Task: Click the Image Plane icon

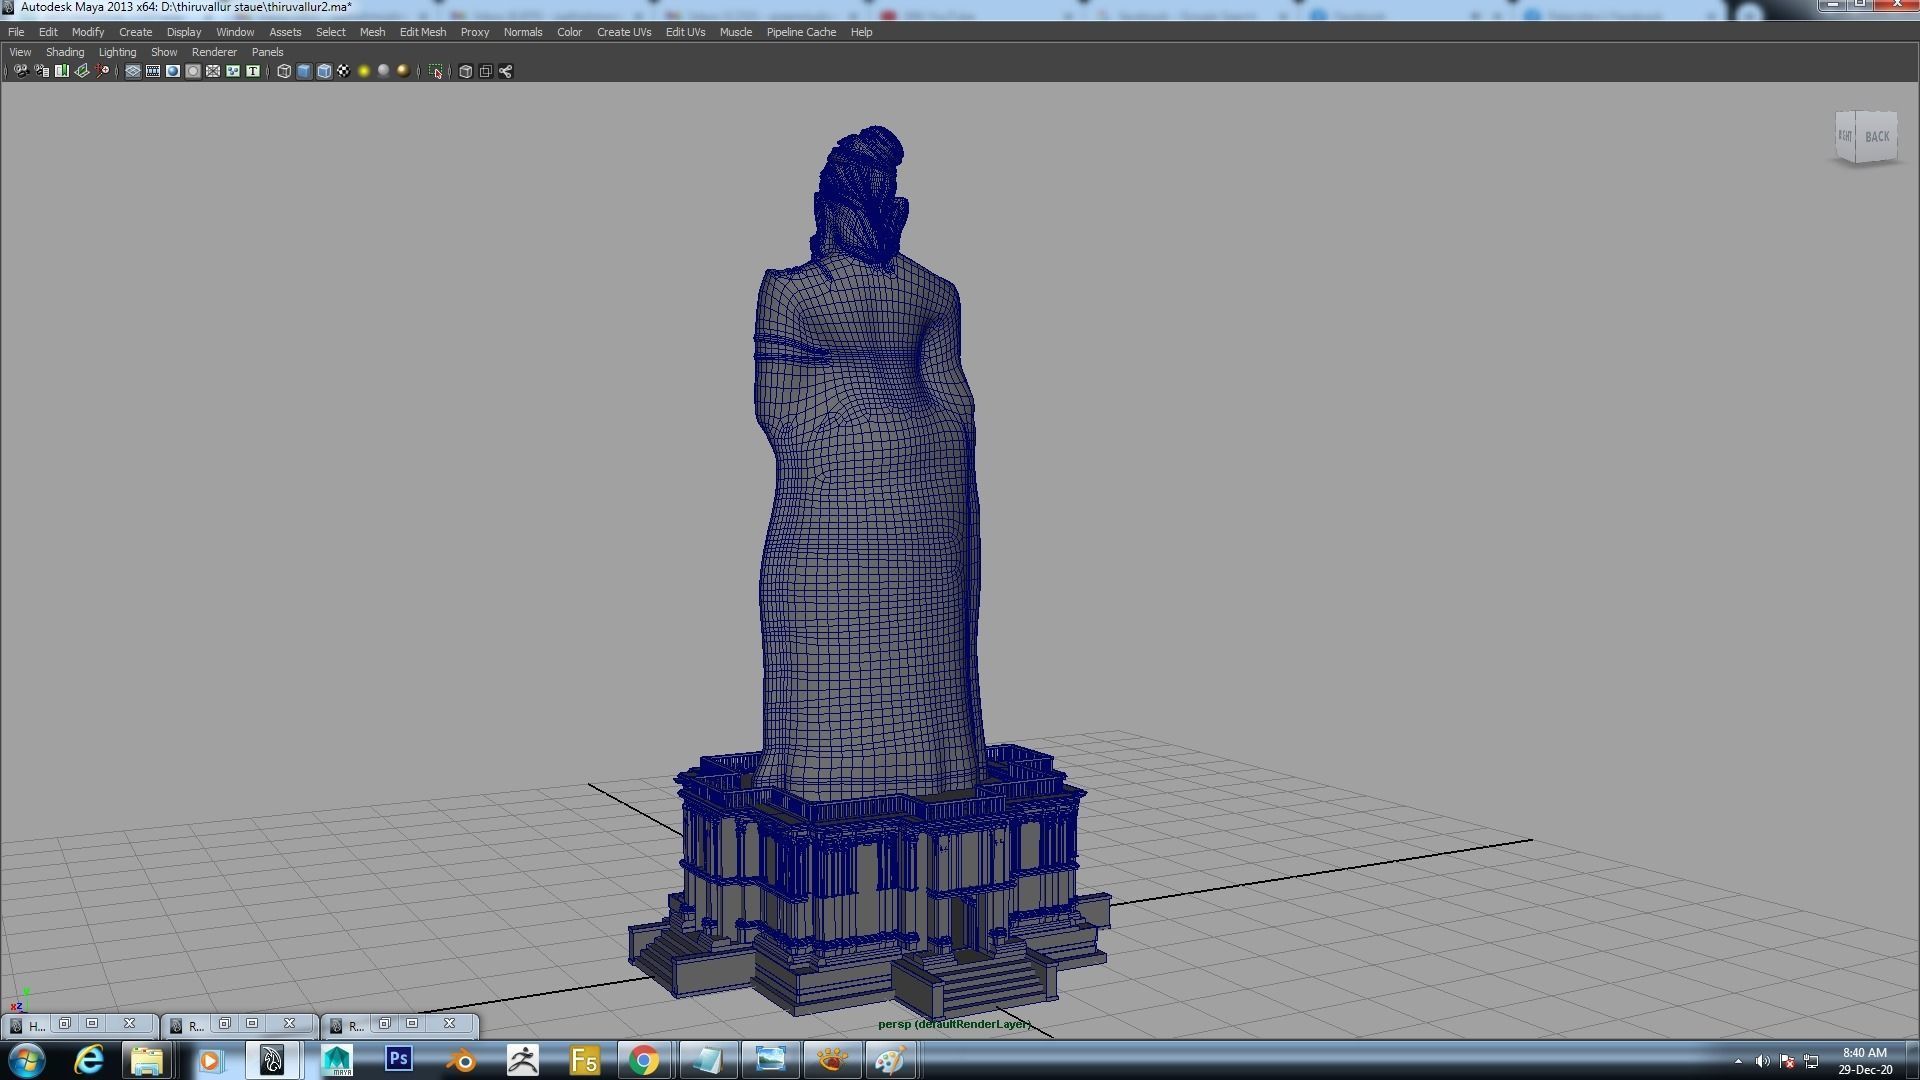Action: click(x=82, y=71)
